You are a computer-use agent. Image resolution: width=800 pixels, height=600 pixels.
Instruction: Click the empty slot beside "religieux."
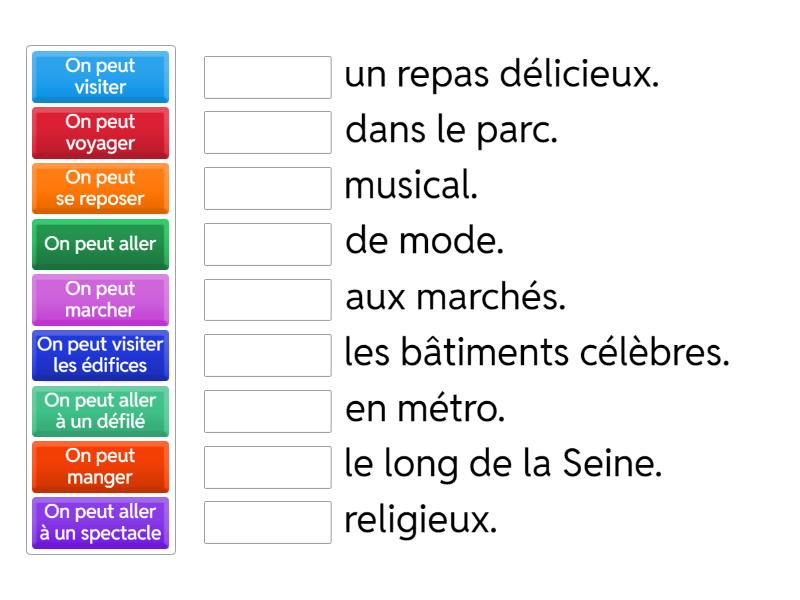tap(266, 524)
